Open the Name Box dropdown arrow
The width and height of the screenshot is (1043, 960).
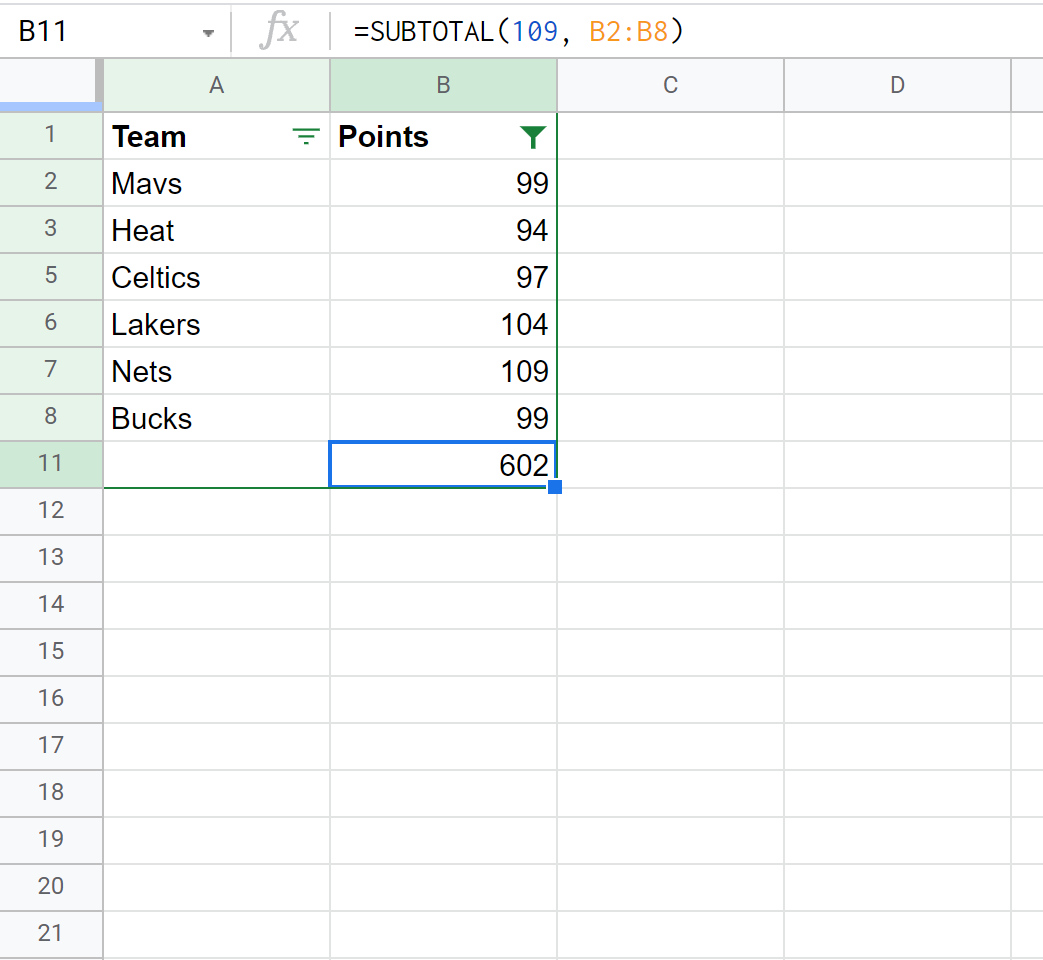click(x=208, y=31)
